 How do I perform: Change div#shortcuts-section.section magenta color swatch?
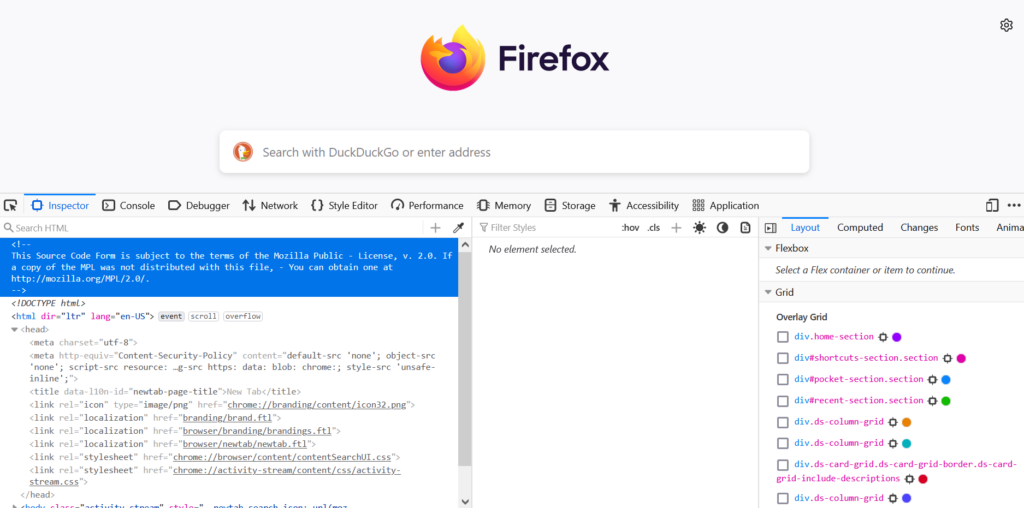(961, 358)
